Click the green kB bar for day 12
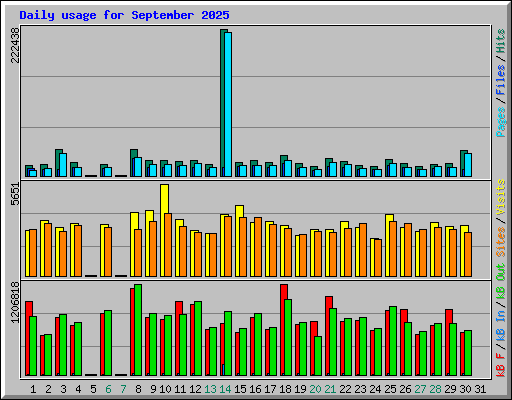Image resolution: width=512 pixels, height=400 pixels. [198, 338]
